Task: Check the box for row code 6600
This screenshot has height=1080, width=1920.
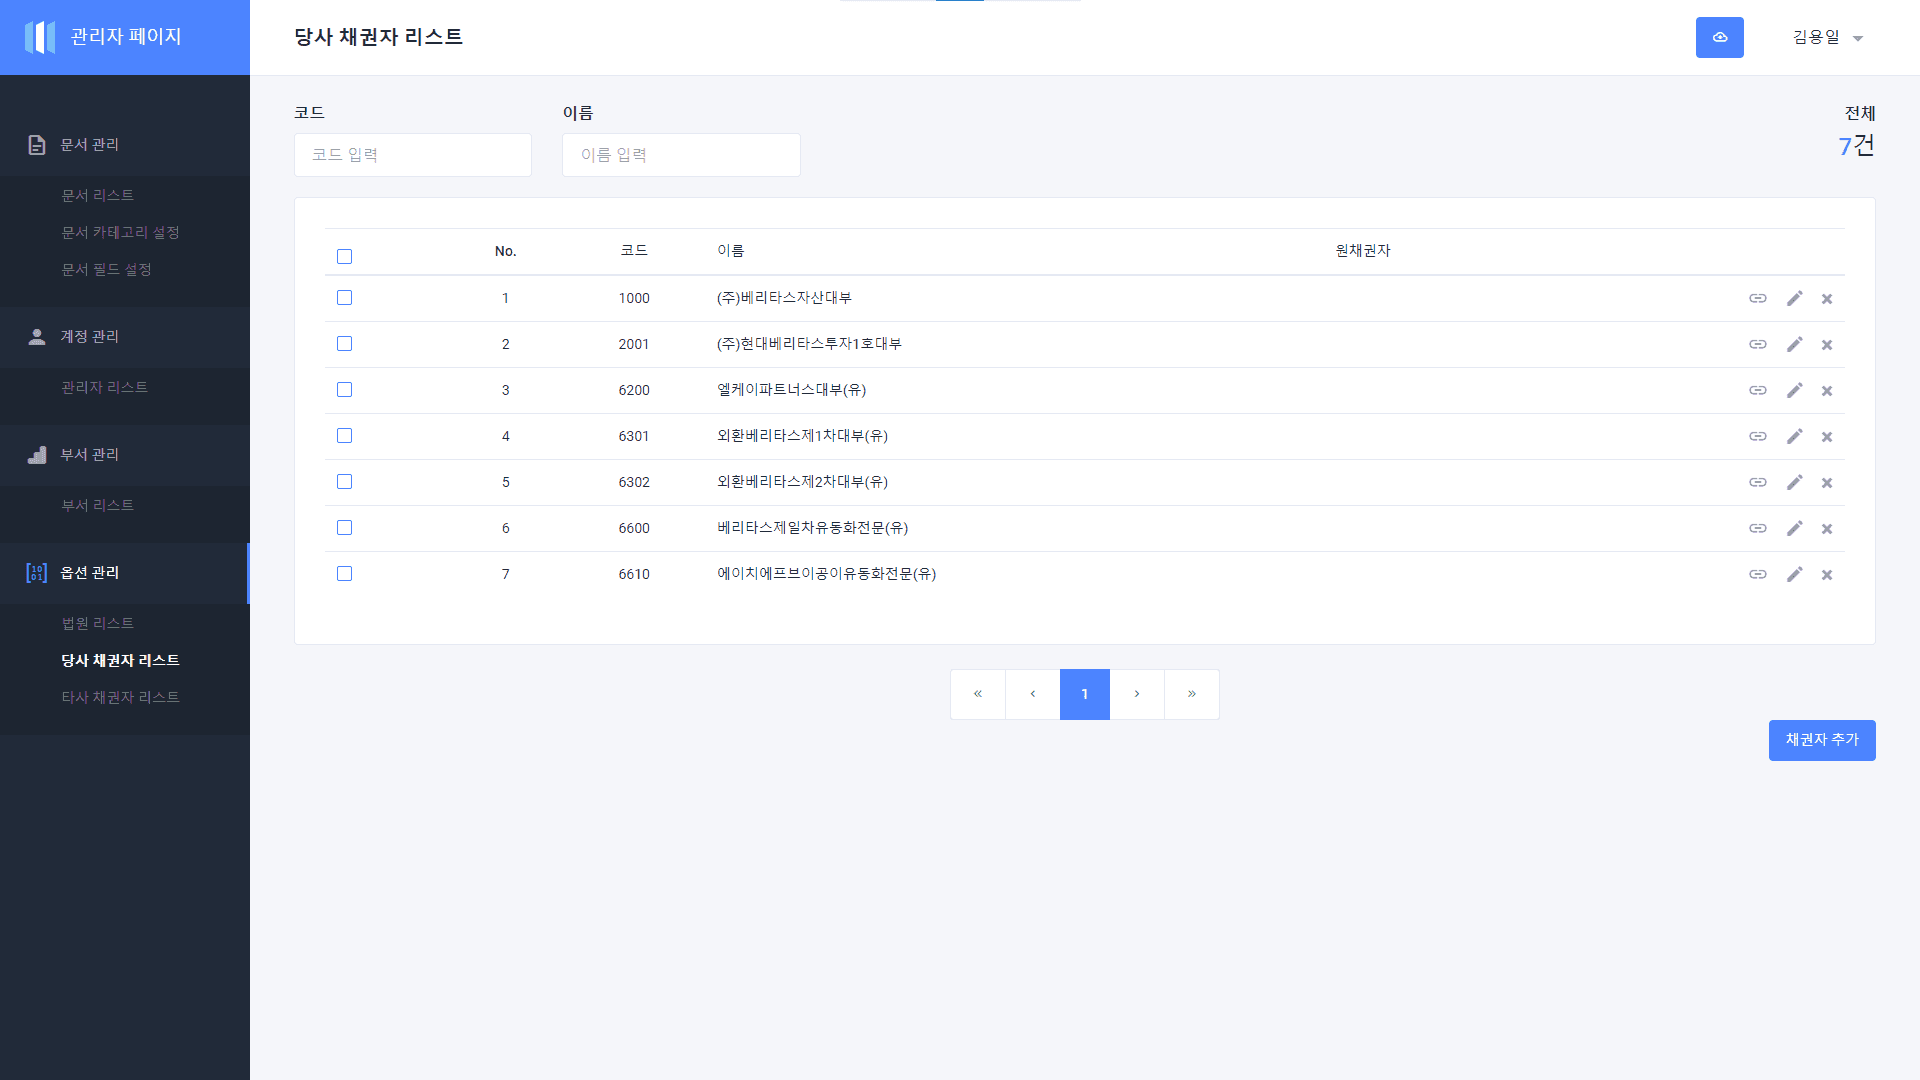Action: [344, 528]
